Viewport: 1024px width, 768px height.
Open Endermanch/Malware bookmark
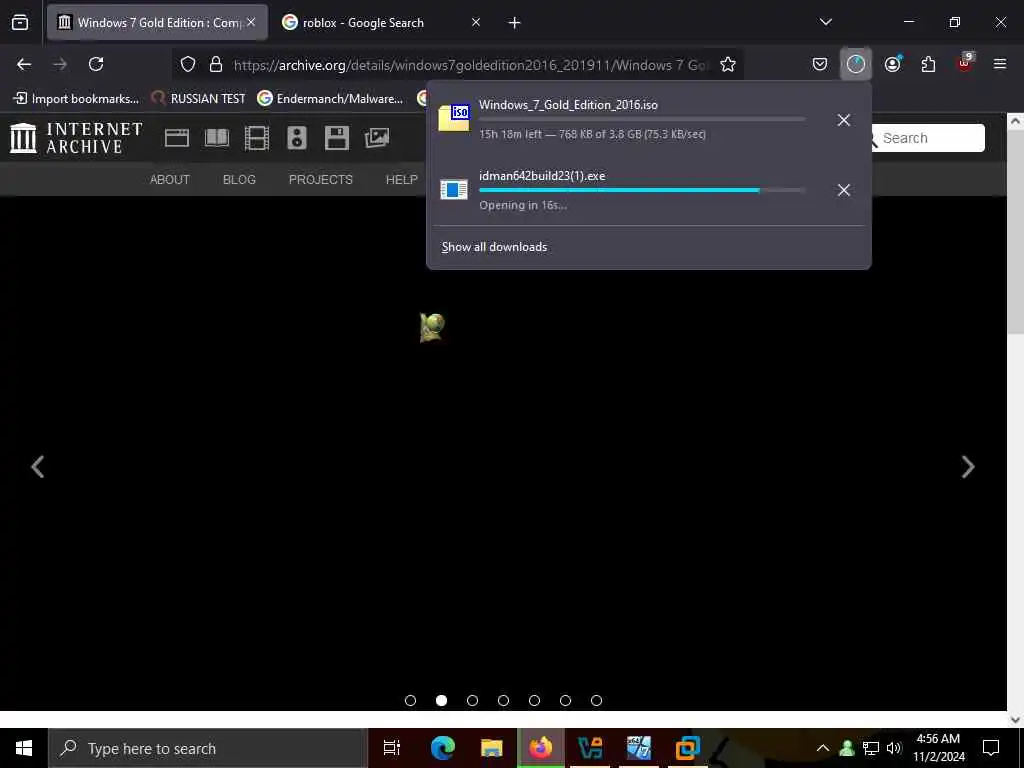[x=330, y=99]
